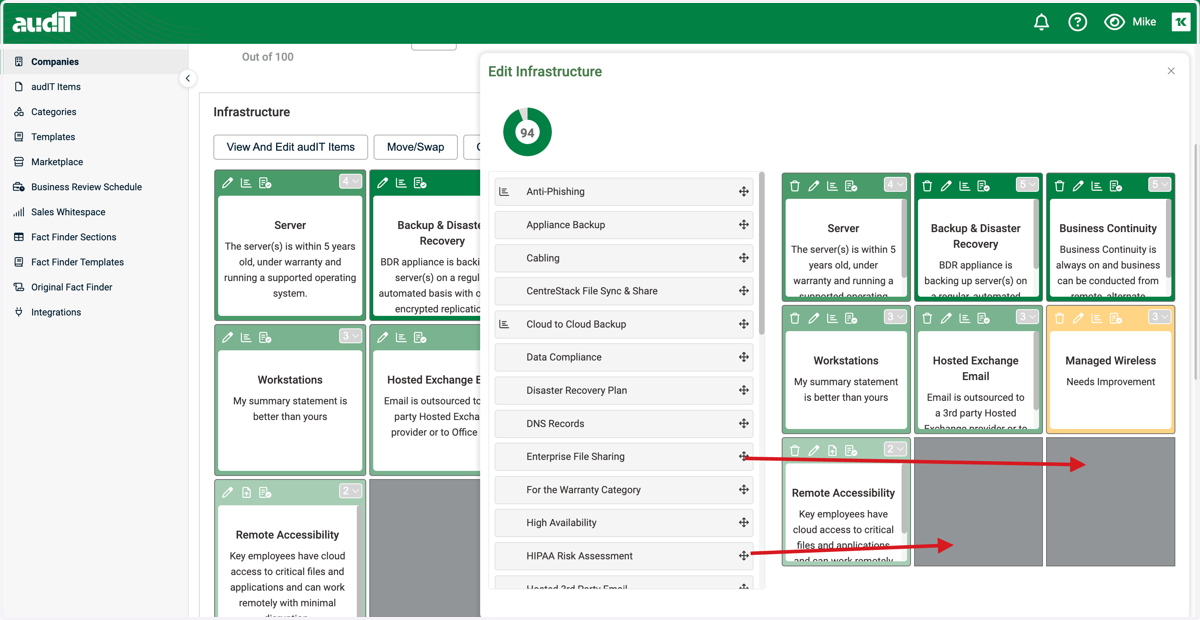Open Integrations in sidebar
This screenshot has height=620, width=1200.
click(x=55, y=312)
